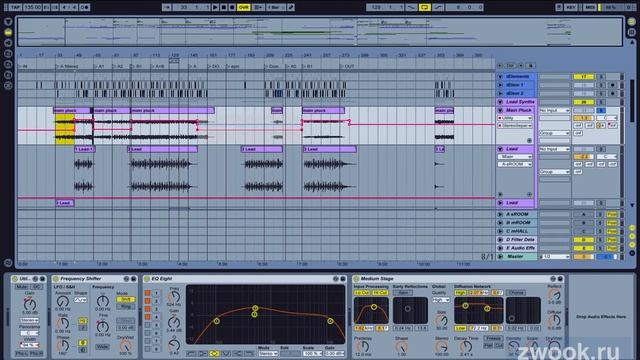Jump to next locator arrow

[521, 66]
